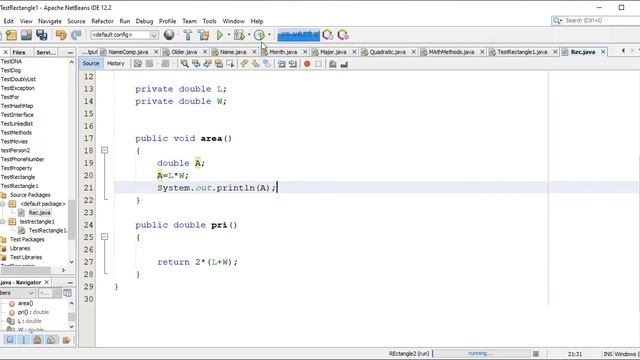Open the default config combo box
Viewport: 640px width, 360px height.
[124, 35]
